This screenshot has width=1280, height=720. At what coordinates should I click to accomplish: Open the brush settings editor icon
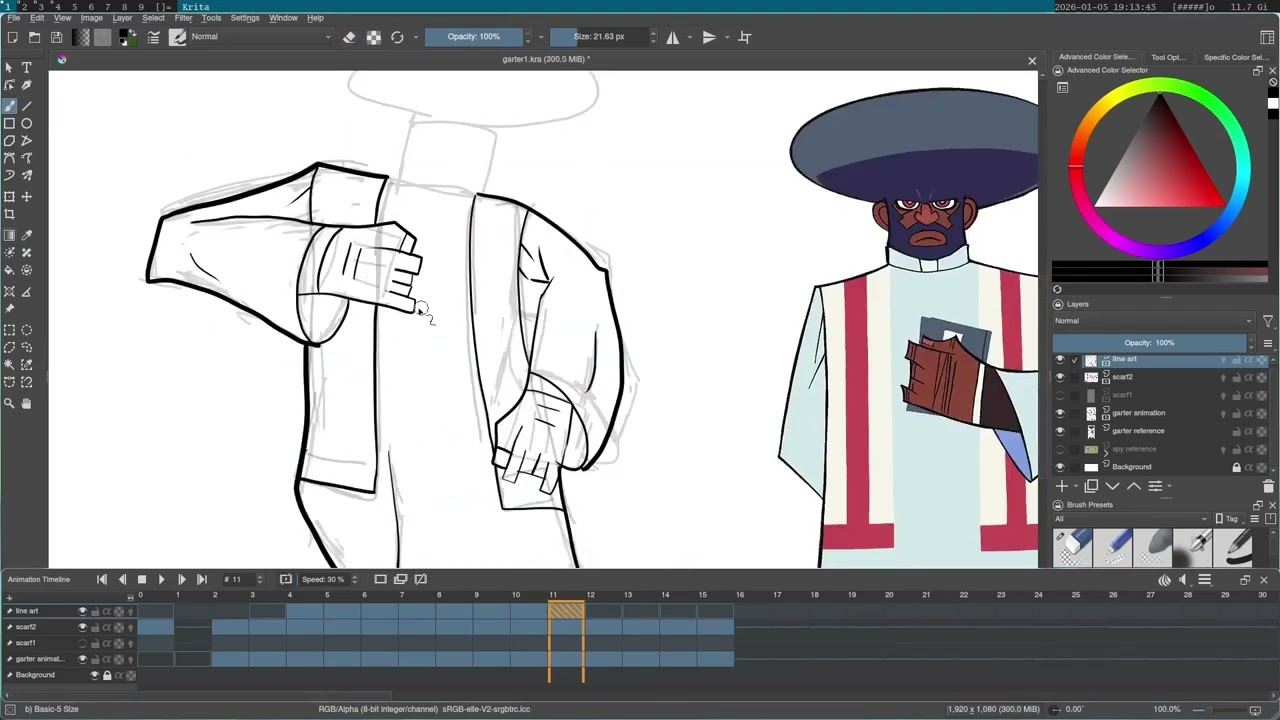pyautogui.click(x=154, y=37)
